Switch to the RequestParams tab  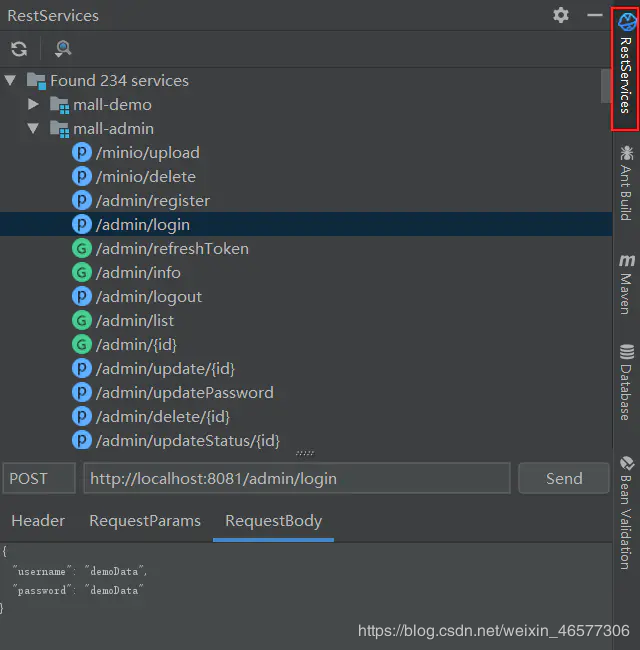[x=145, y=521]
